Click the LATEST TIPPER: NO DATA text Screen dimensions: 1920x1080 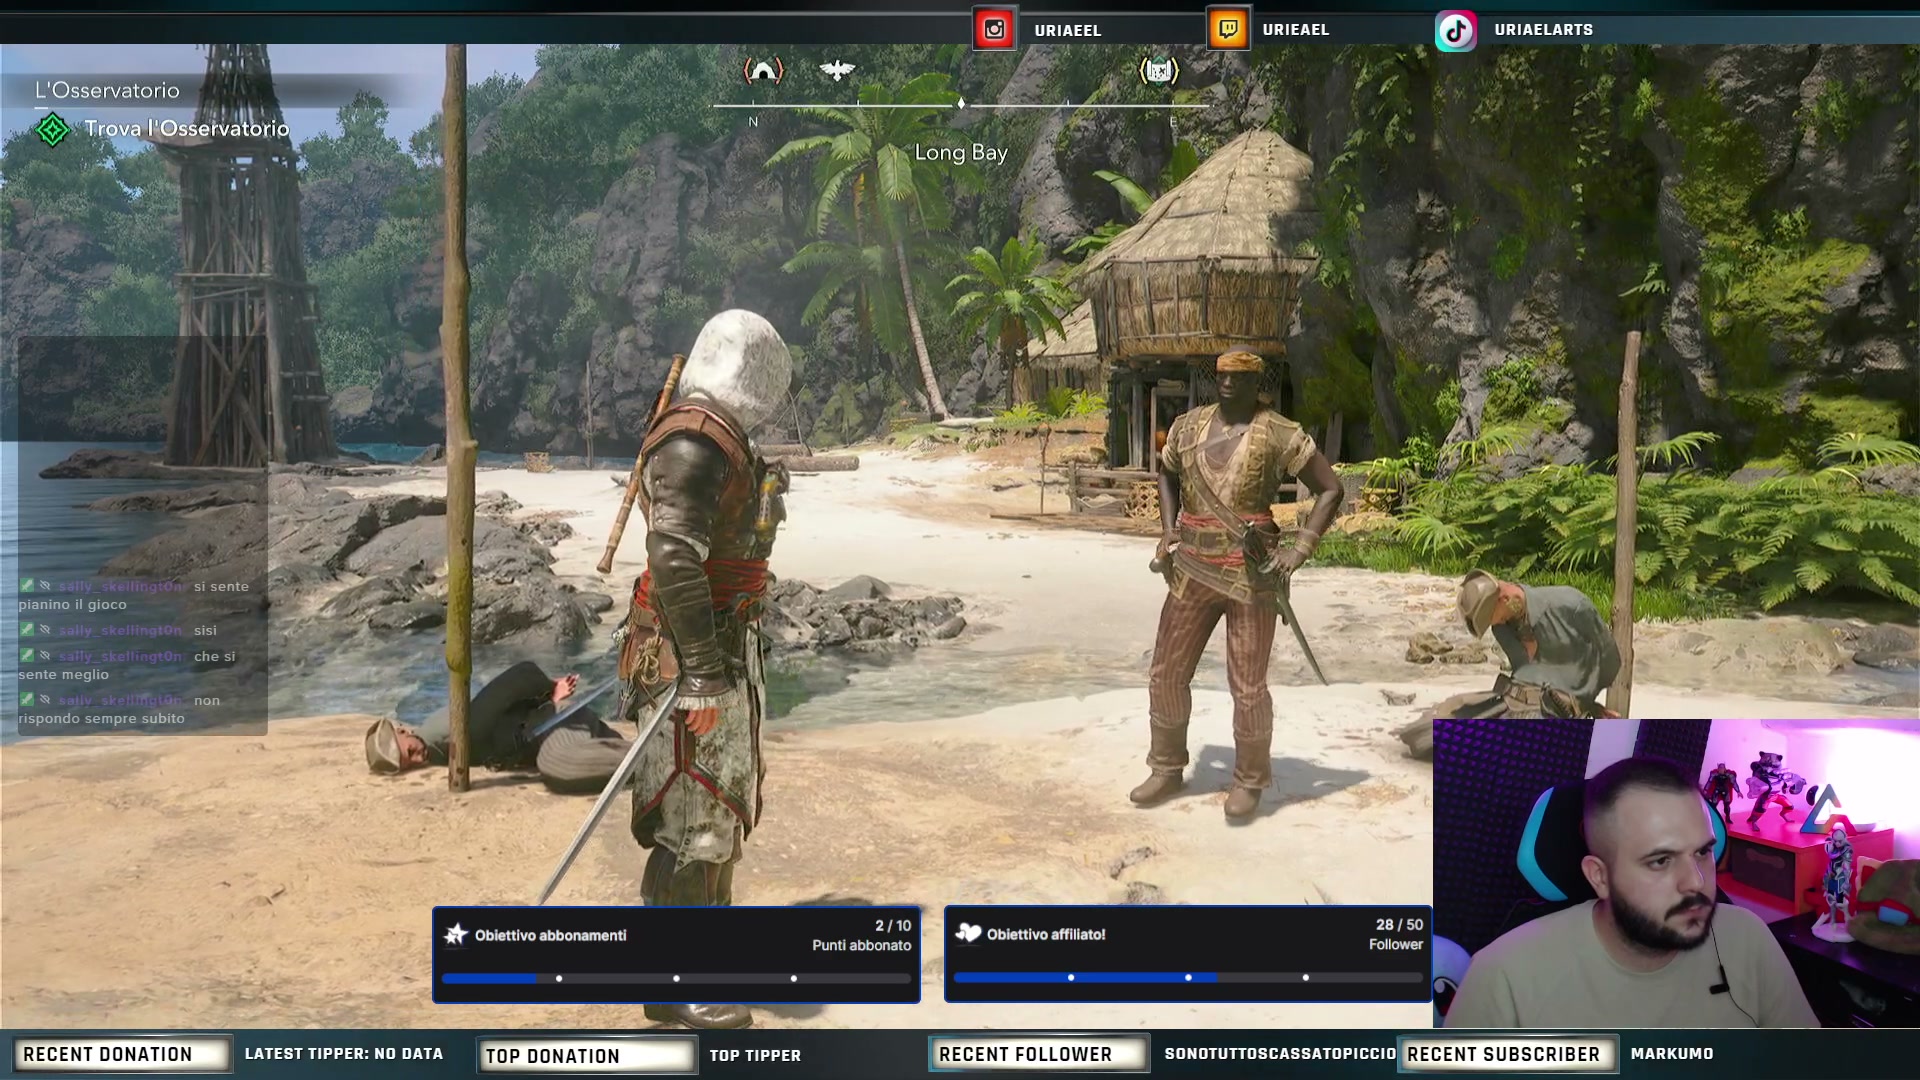point(344,1054)
